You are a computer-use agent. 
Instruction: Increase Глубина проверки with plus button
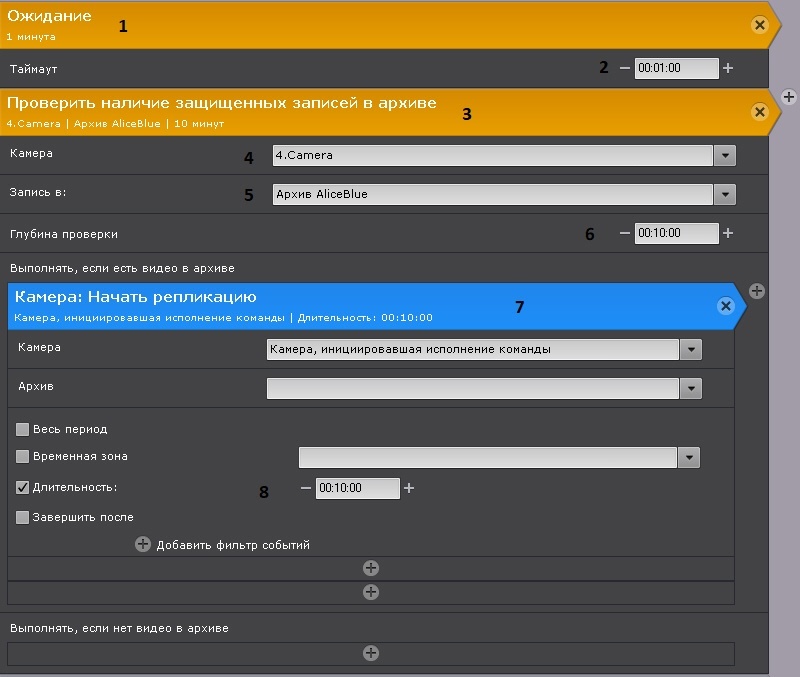728,233
